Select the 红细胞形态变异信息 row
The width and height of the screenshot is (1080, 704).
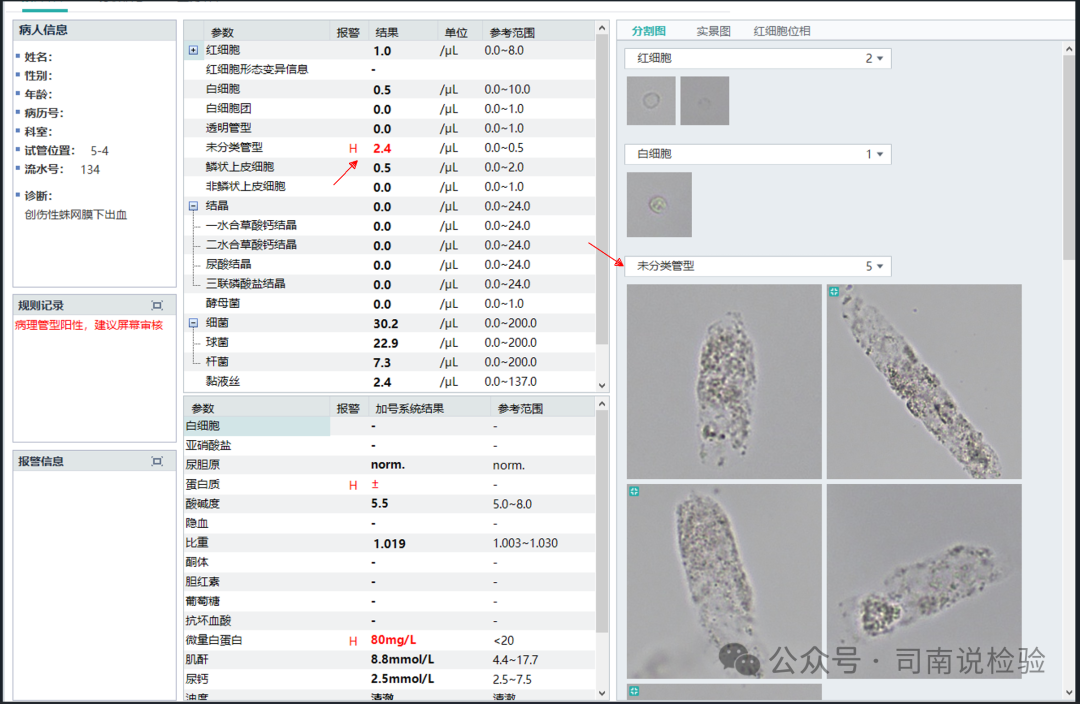[389, 70]
